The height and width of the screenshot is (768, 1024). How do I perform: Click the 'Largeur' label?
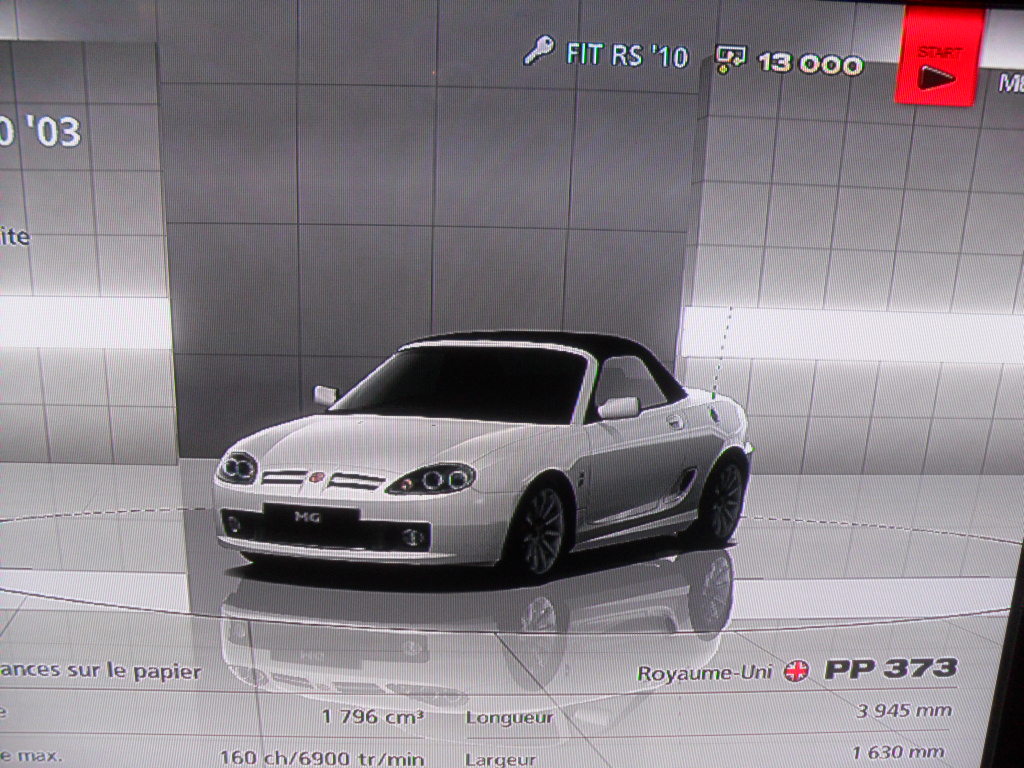click(500, 760)
